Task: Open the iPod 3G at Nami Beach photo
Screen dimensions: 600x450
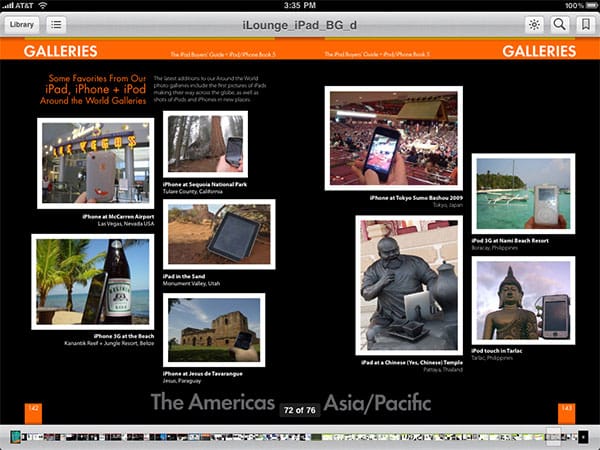Action: [523, 194]
